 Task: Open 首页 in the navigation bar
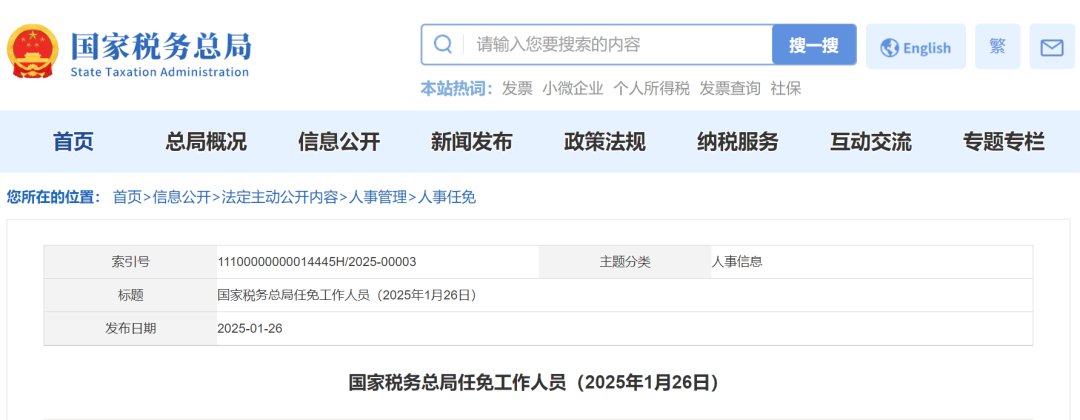(73, 142)
